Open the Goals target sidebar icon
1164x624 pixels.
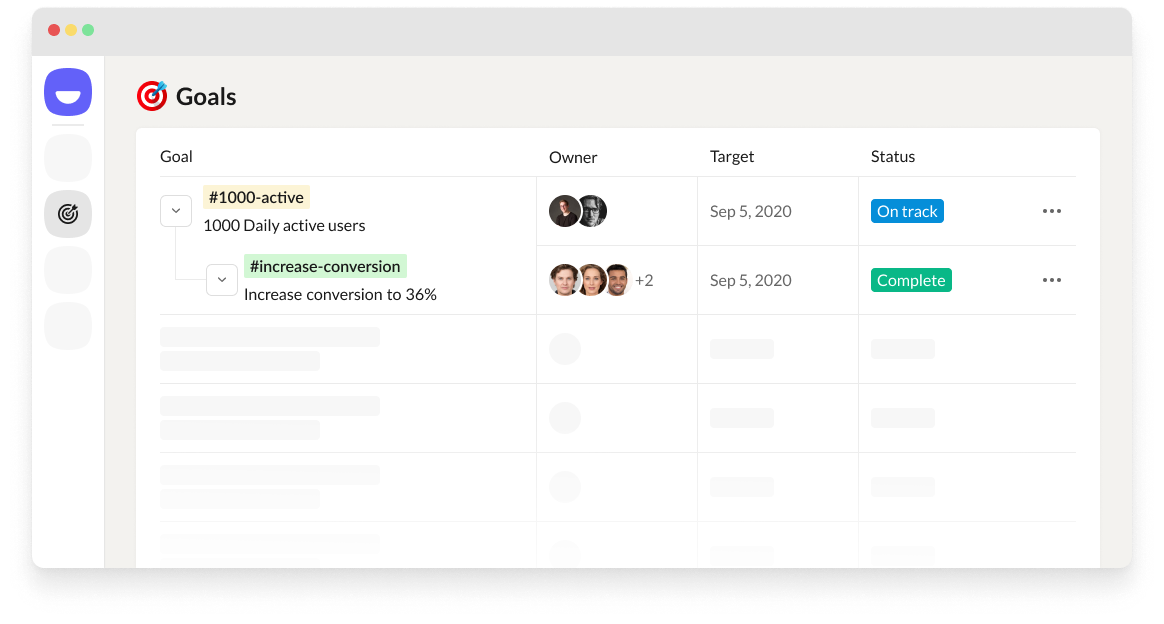click(x=68, y=214)
